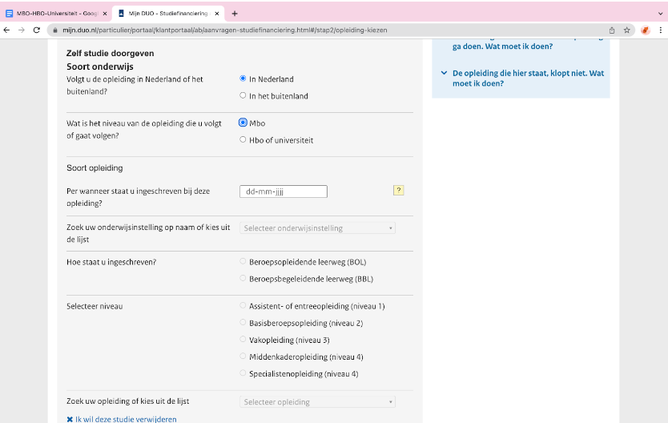The image size is (668, 423).
Task: Click the address bar URL
Action: tap(300, 30)
